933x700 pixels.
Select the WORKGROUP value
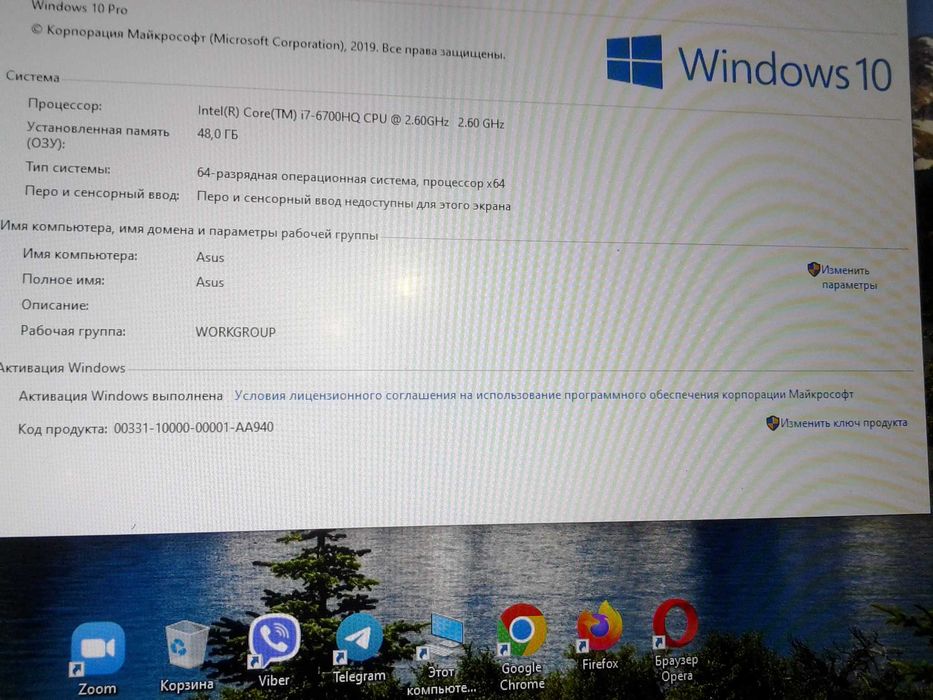236,332
